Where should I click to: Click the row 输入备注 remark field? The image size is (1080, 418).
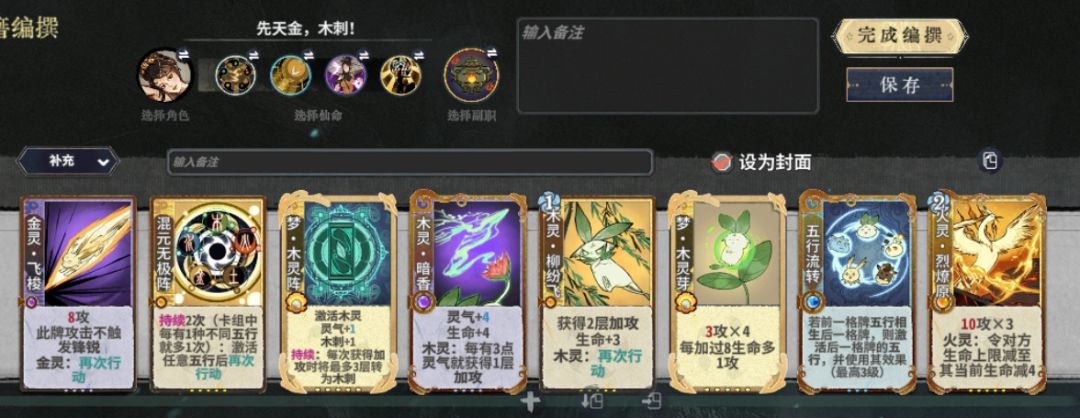tap(410, 163)
